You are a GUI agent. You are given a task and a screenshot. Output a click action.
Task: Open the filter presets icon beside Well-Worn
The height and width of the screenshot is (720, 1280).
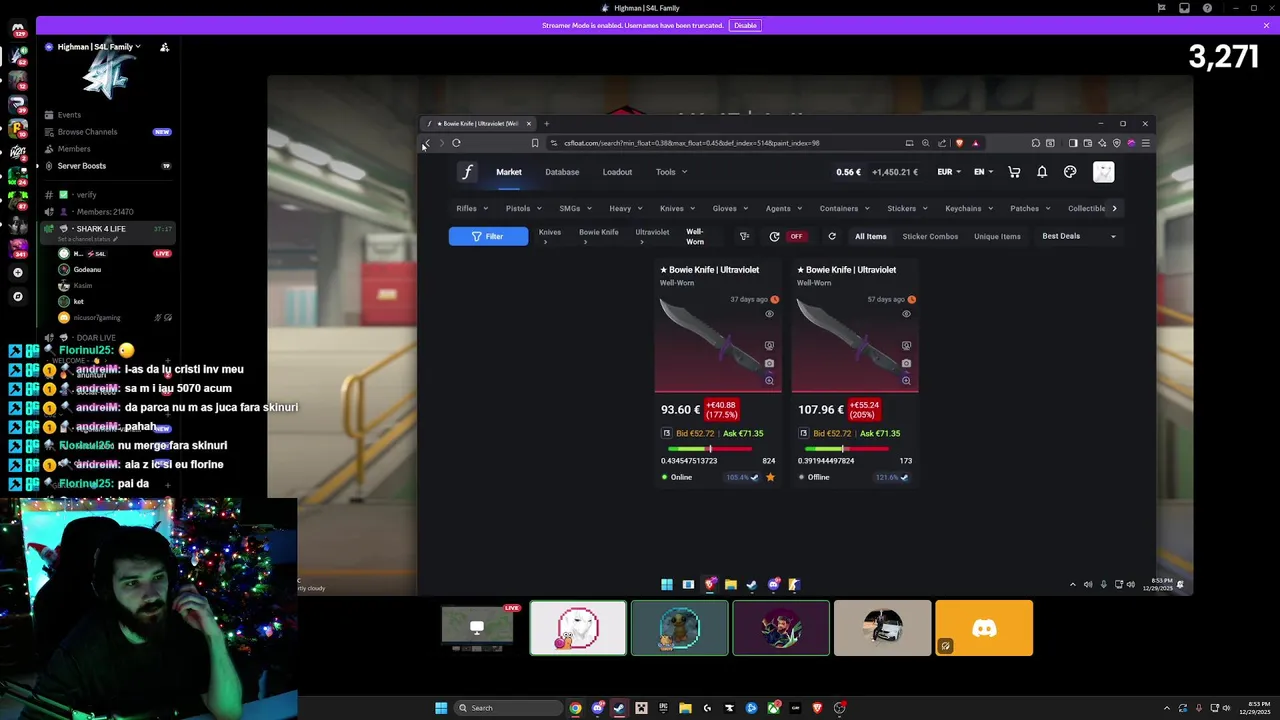click(744, 236)
